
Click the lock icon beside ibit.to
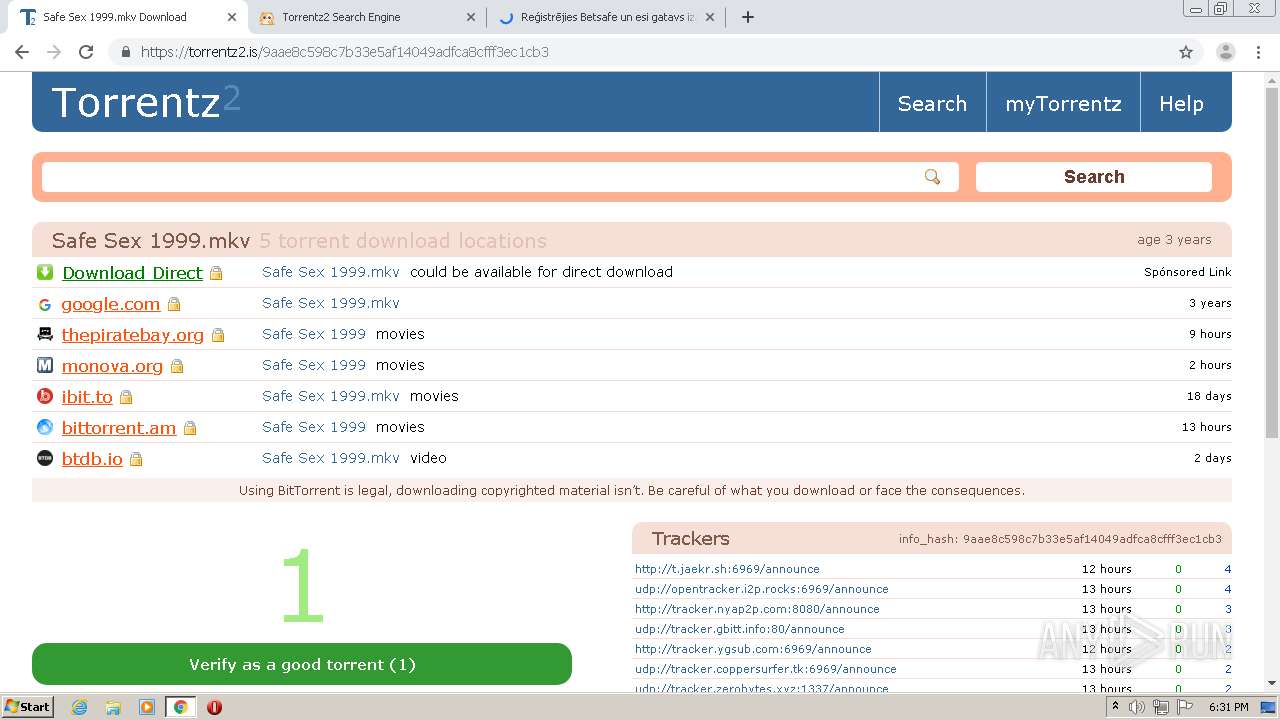click(126, 398)
